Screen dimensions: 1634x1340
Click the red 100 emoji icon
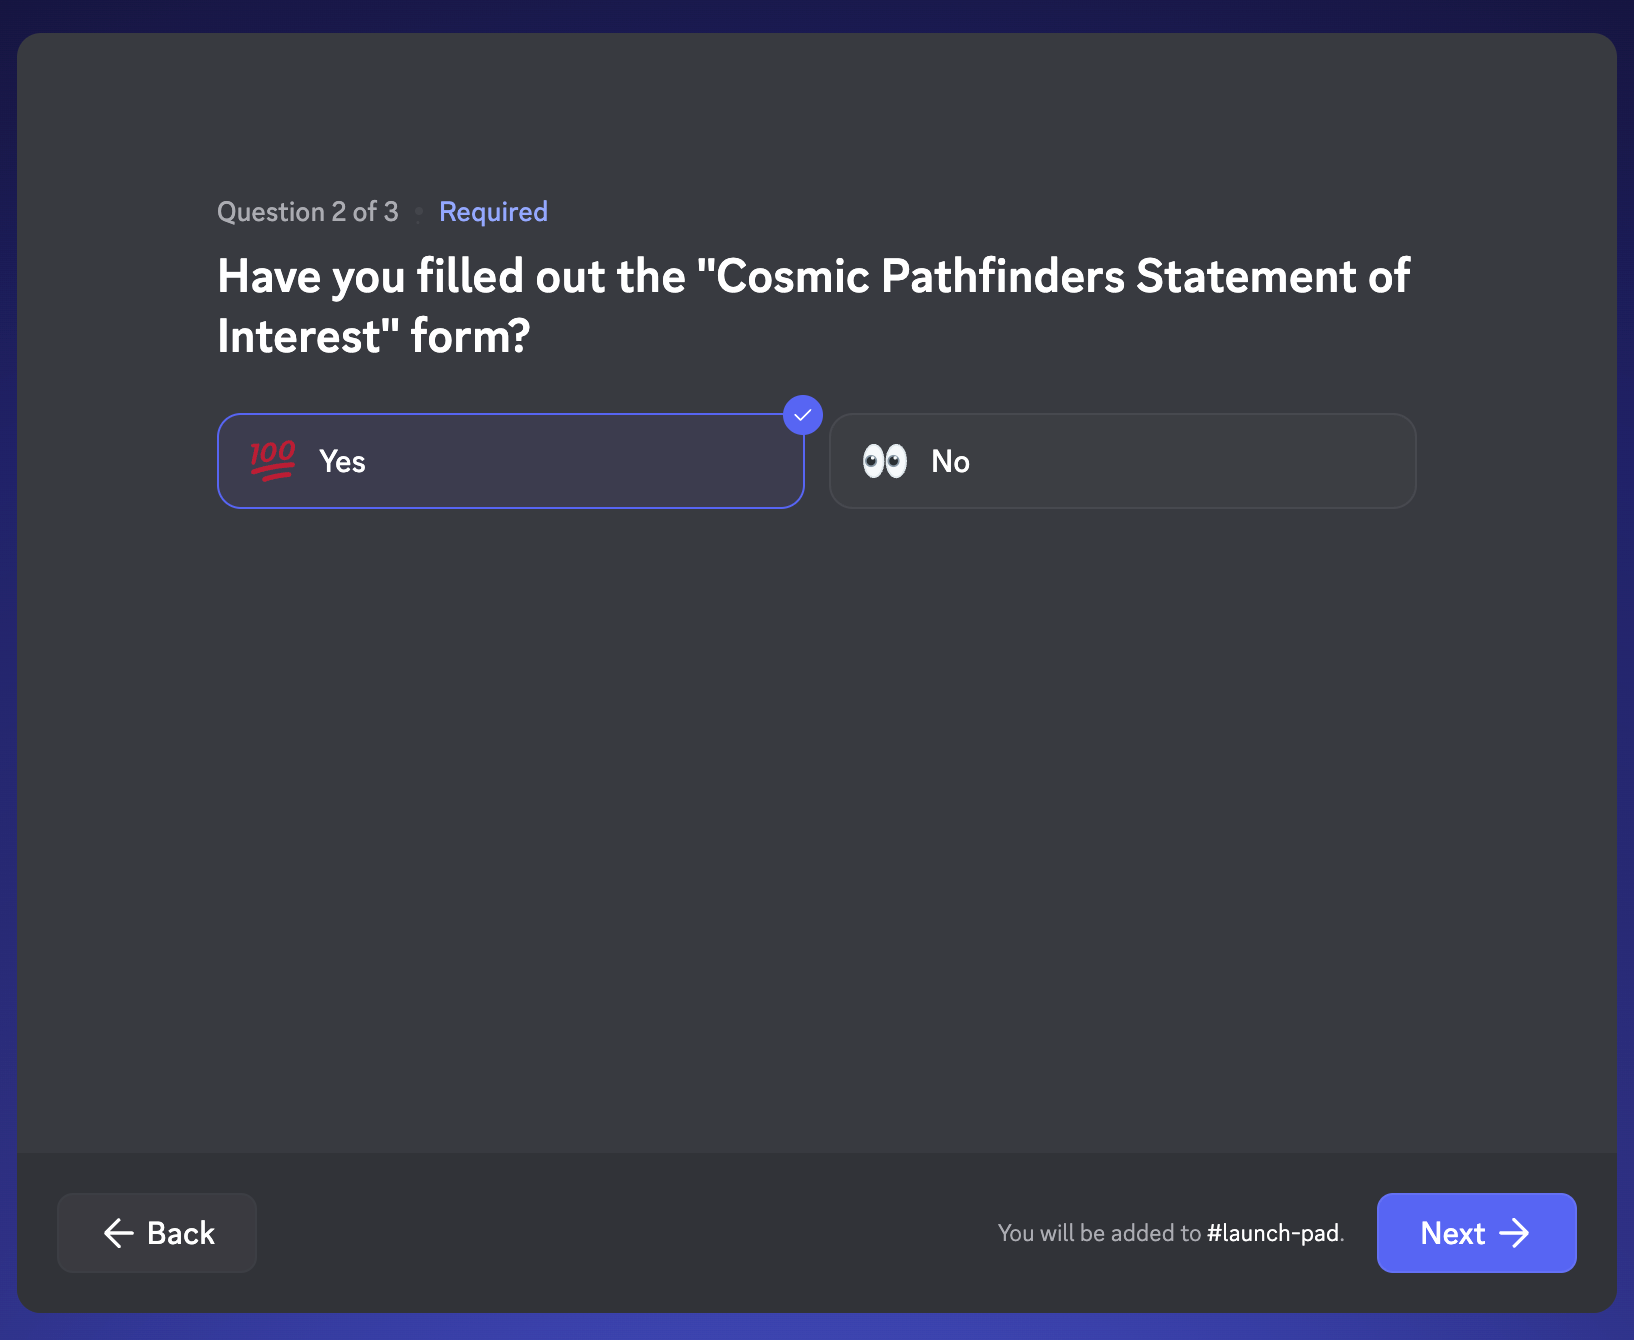(273, 461)
